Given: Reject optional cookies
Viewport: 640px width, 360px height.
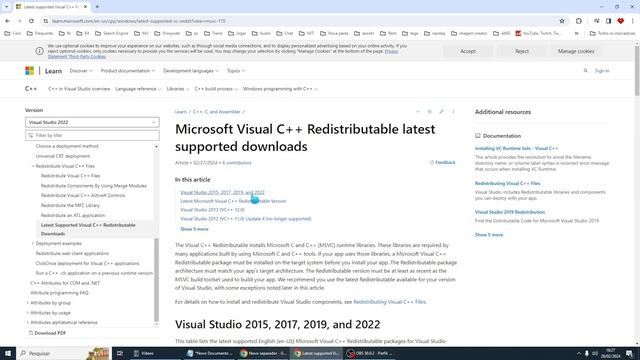Looking at the screenshot, I should tap(522, 51).
